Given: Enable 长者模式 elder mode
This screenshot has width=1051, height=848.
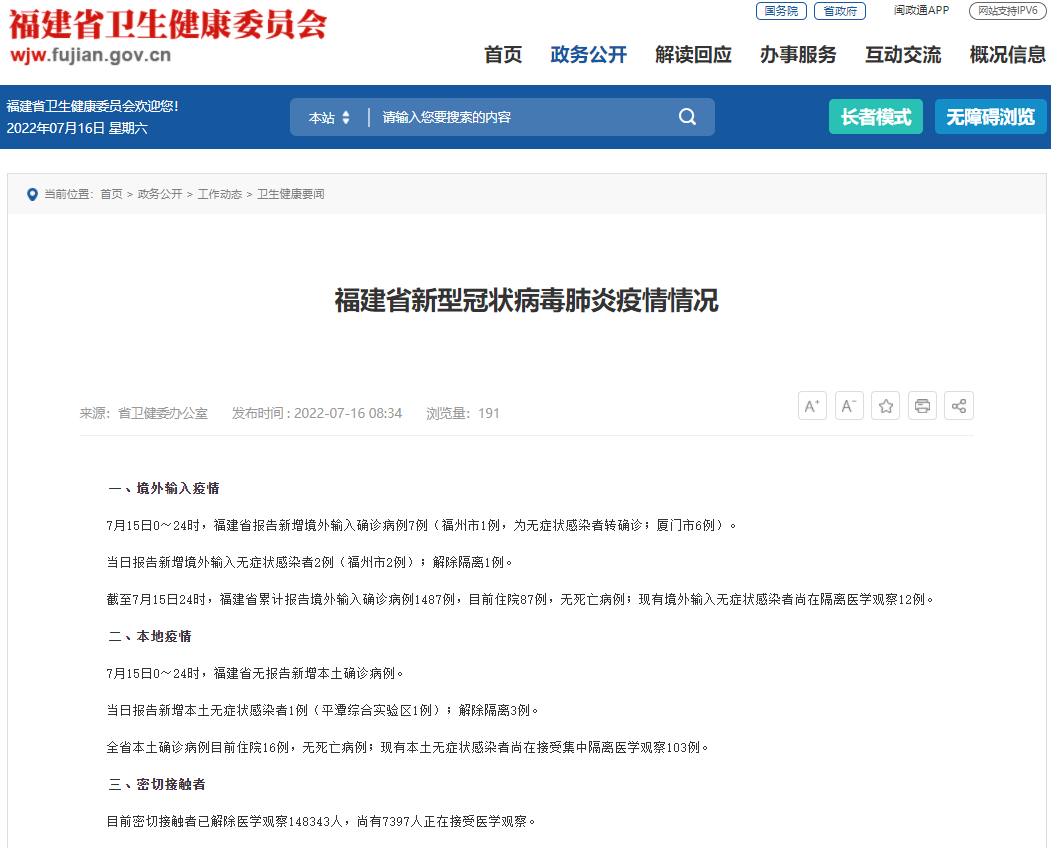Looking at the screenshot, I should pos(875,116).
